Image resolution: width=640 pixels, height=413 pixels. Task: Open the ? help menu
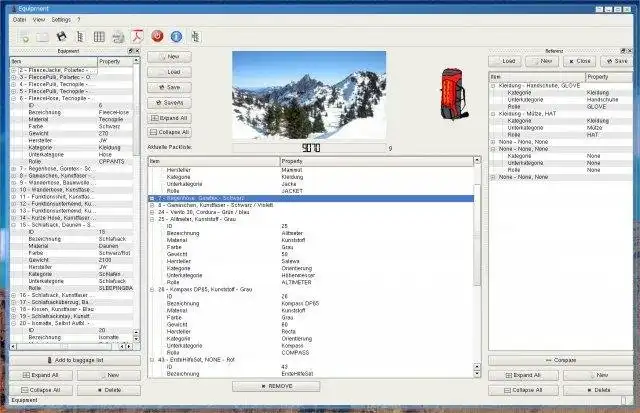(79, 20)
